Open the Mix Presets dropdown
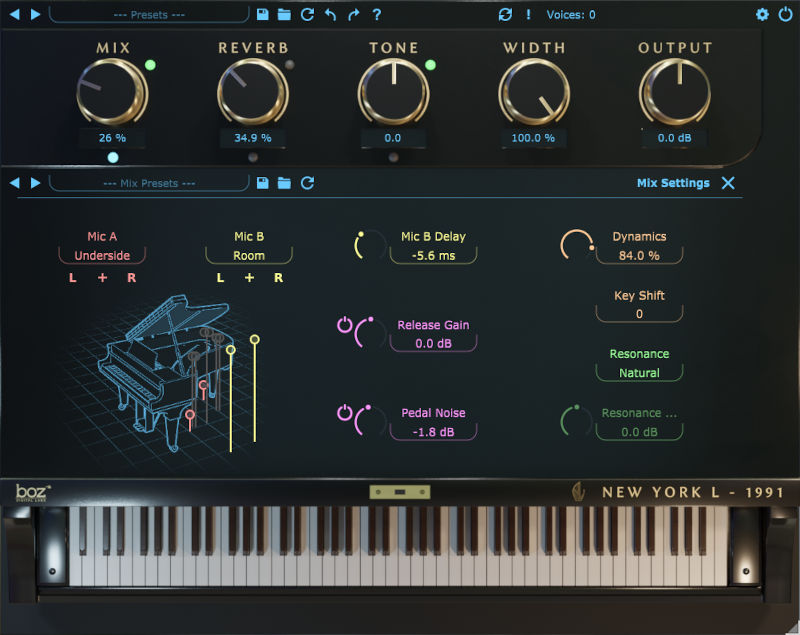This screenshot has height=635, width=800. tap(149, 183)
